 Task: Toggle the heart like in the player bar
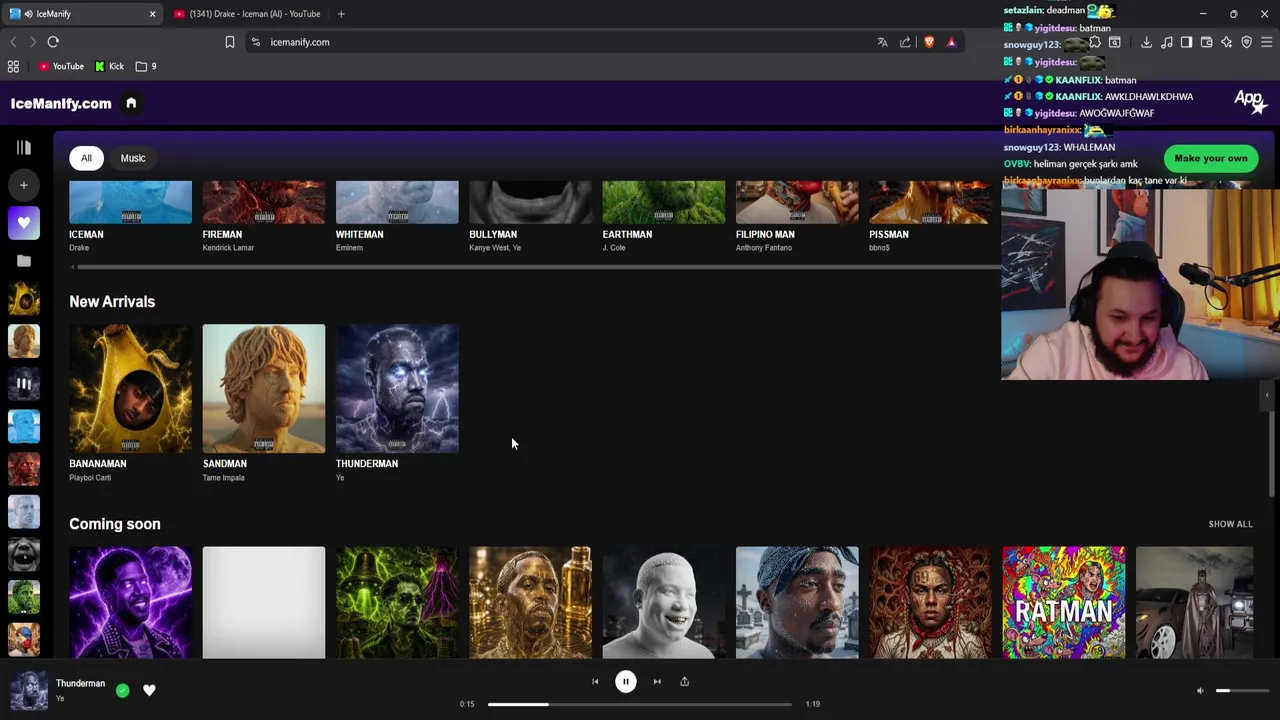click(x=149, y=690)
